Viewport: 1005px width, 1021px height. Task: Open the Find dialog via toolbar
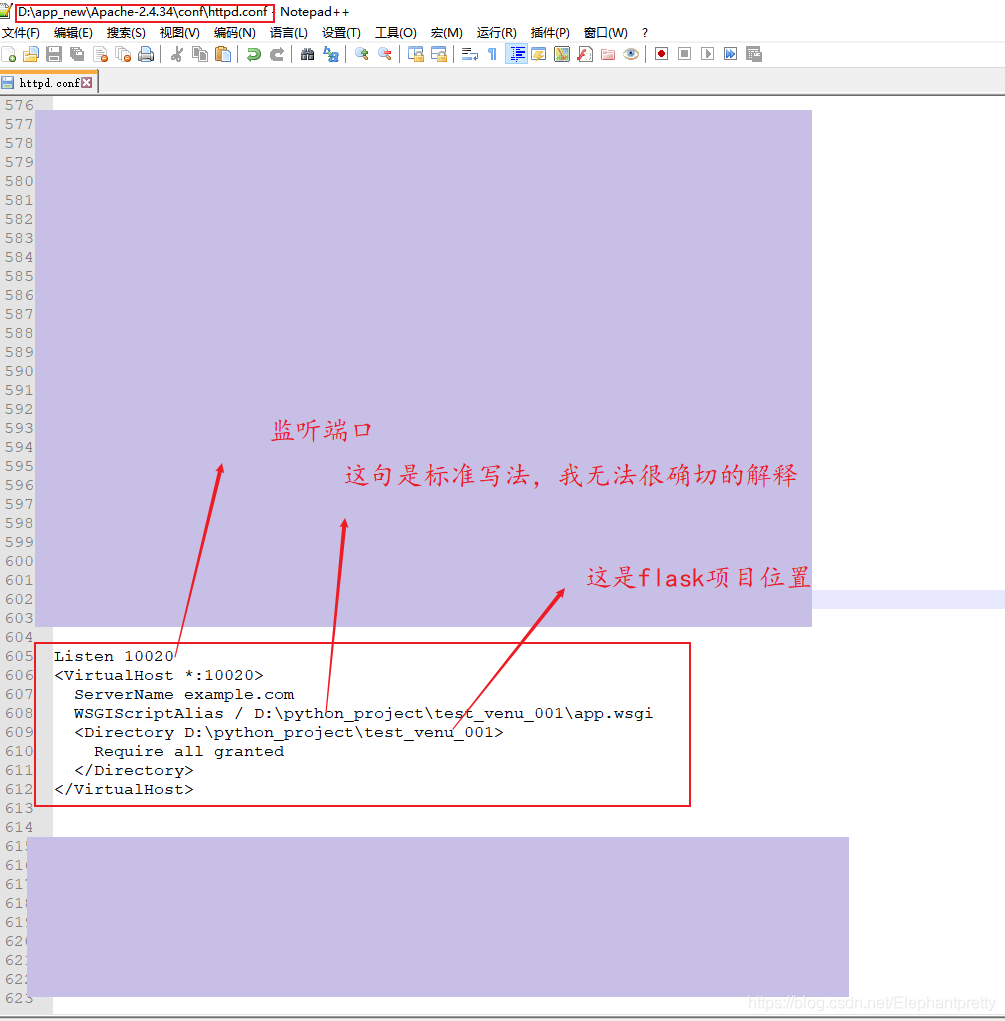(x=308, y=54)
